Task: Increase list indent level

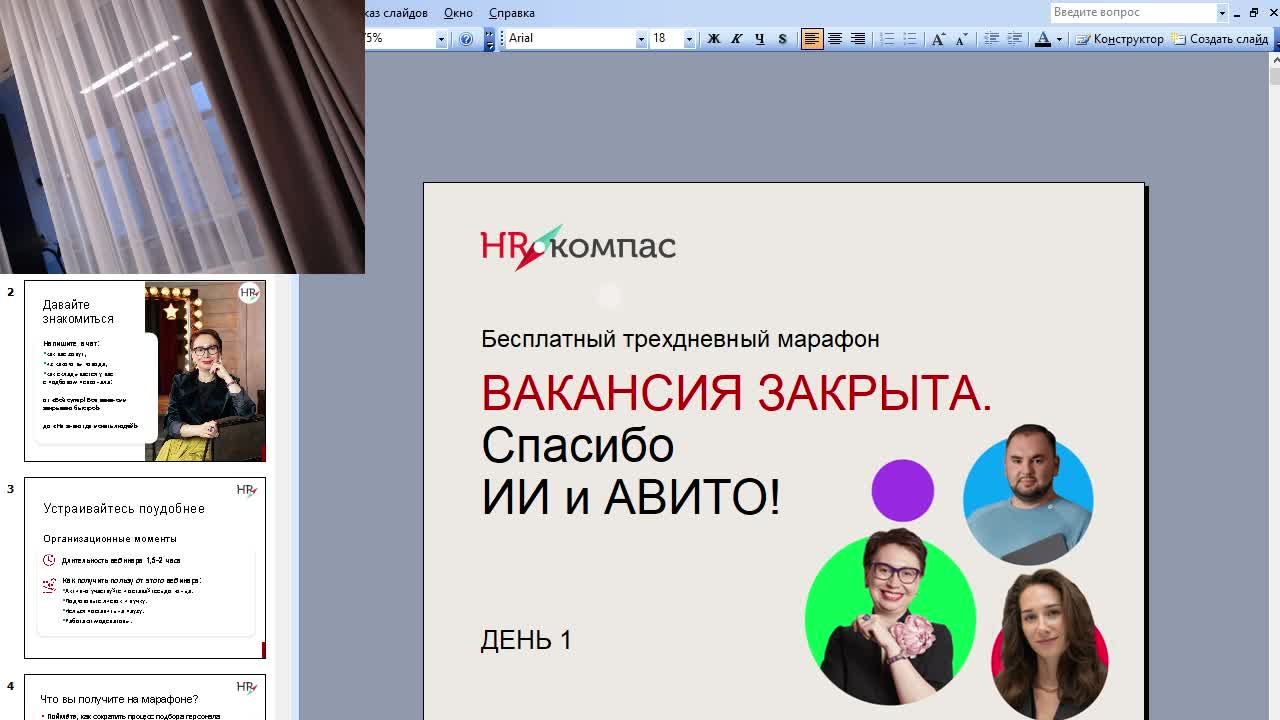Action: pos(1014,39)
